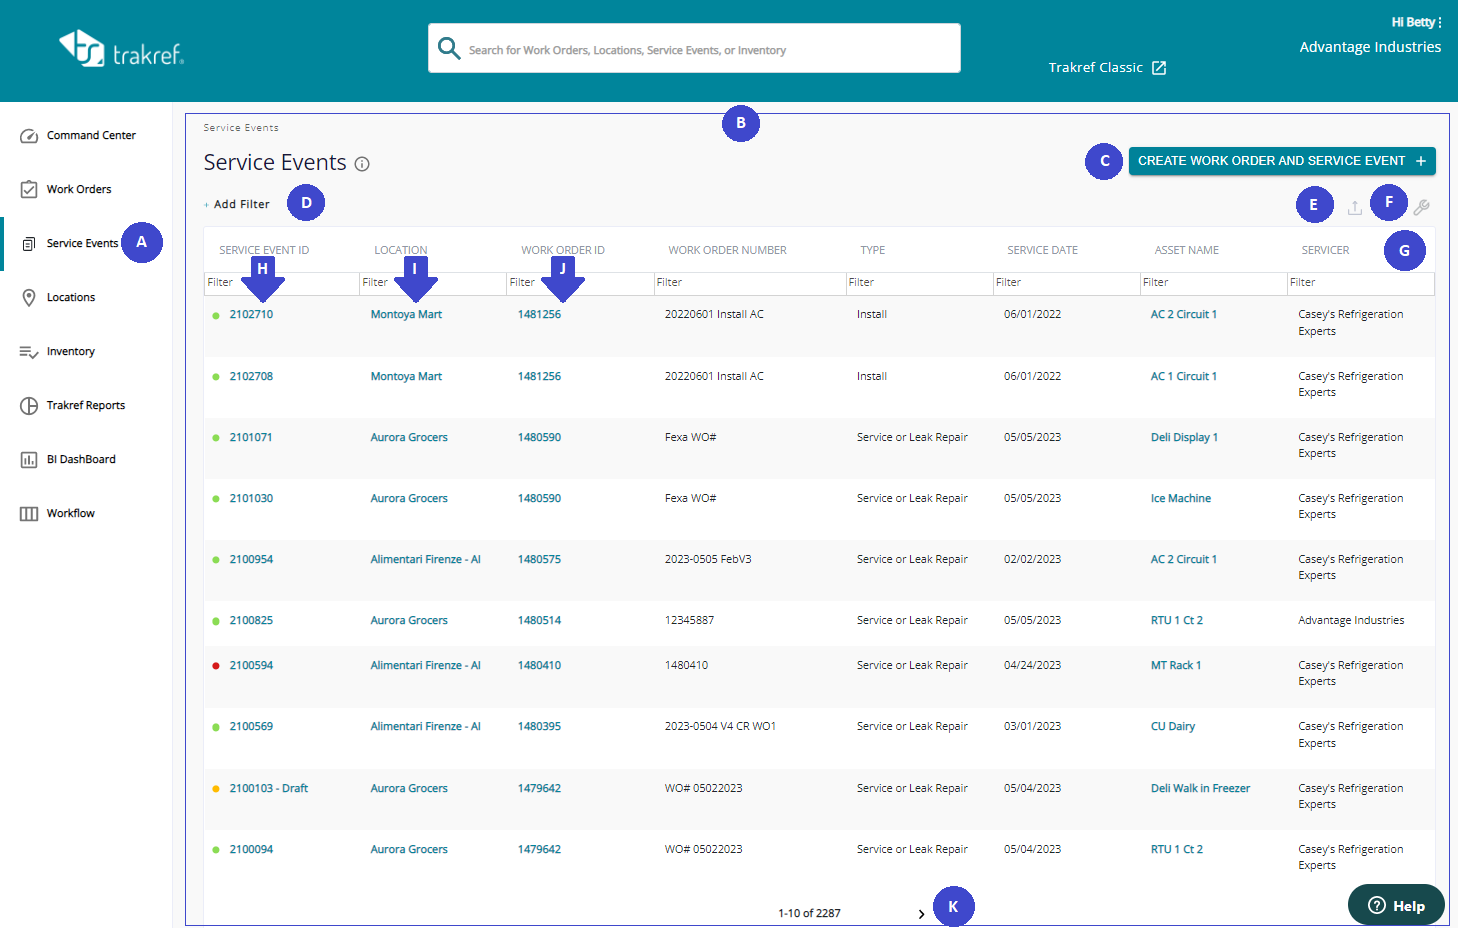Click the main search input box
1458x928 pixels.
pos(694,48)
